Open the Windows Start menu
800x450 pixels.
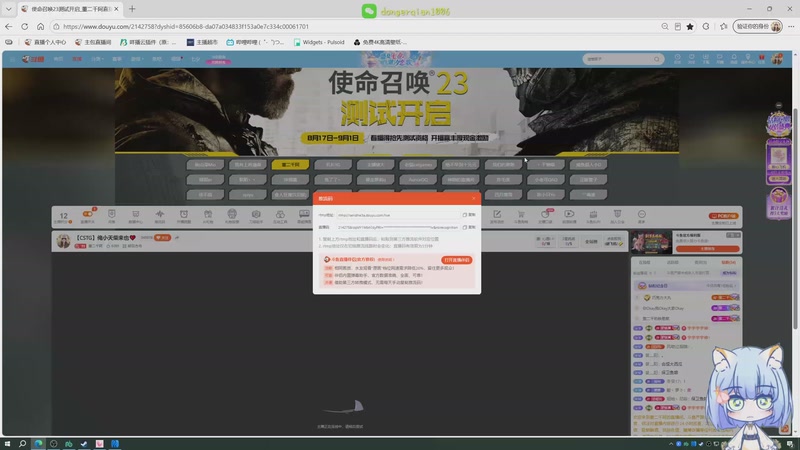7,444
